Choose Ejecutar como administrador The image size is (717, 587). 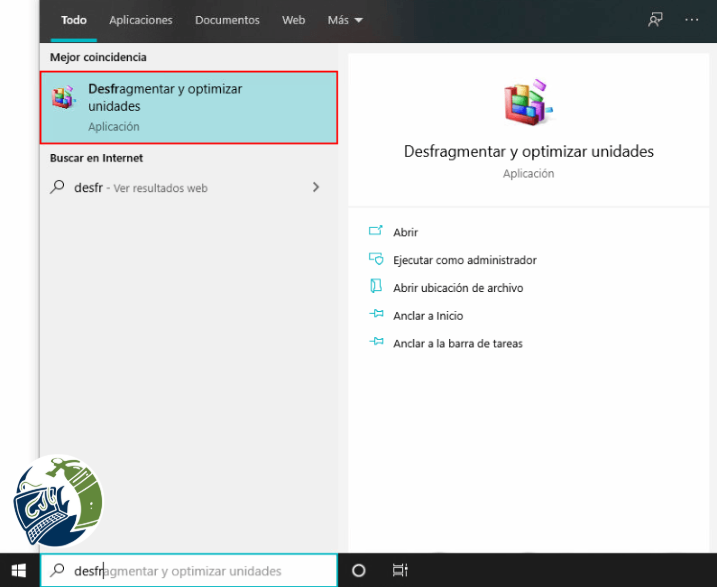click(x=465, y=260)
